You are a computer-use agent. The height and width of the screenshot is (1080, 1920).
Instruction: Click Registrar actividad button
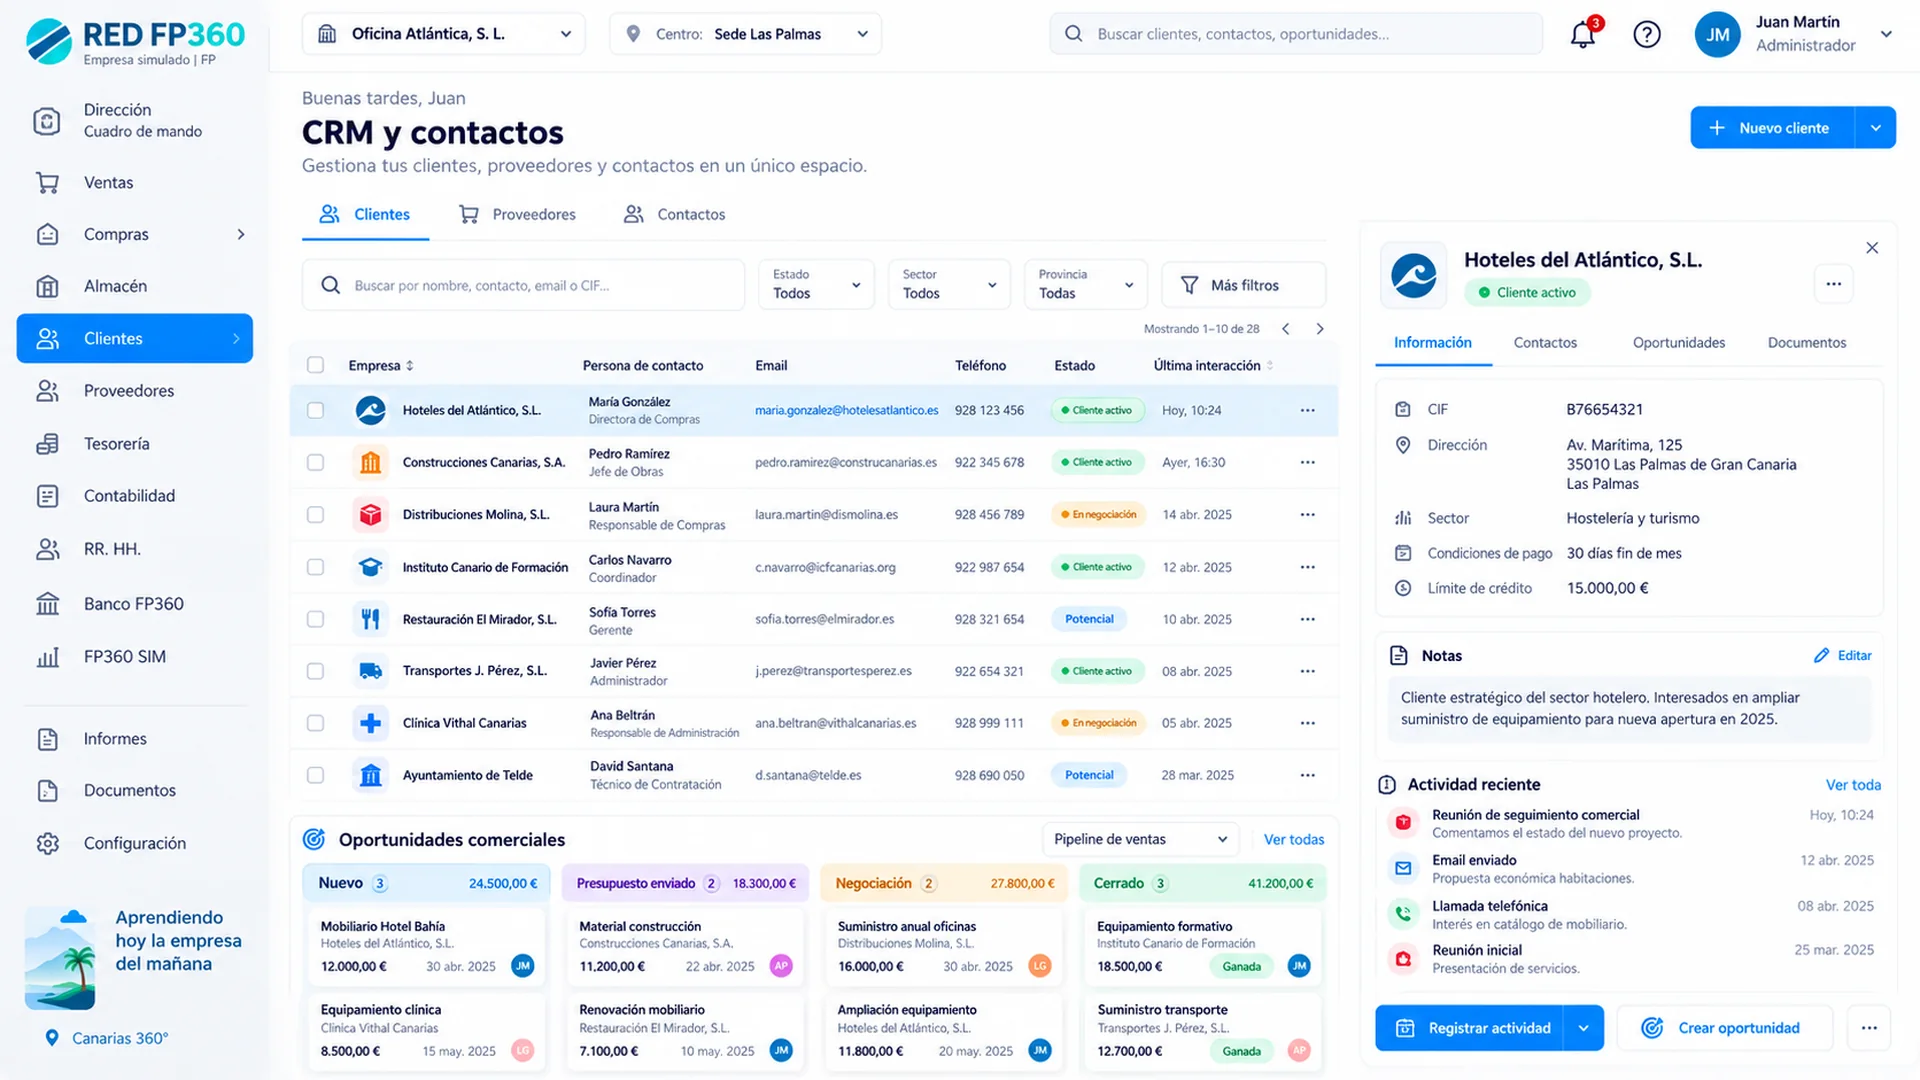(x=1470, y=1028)
